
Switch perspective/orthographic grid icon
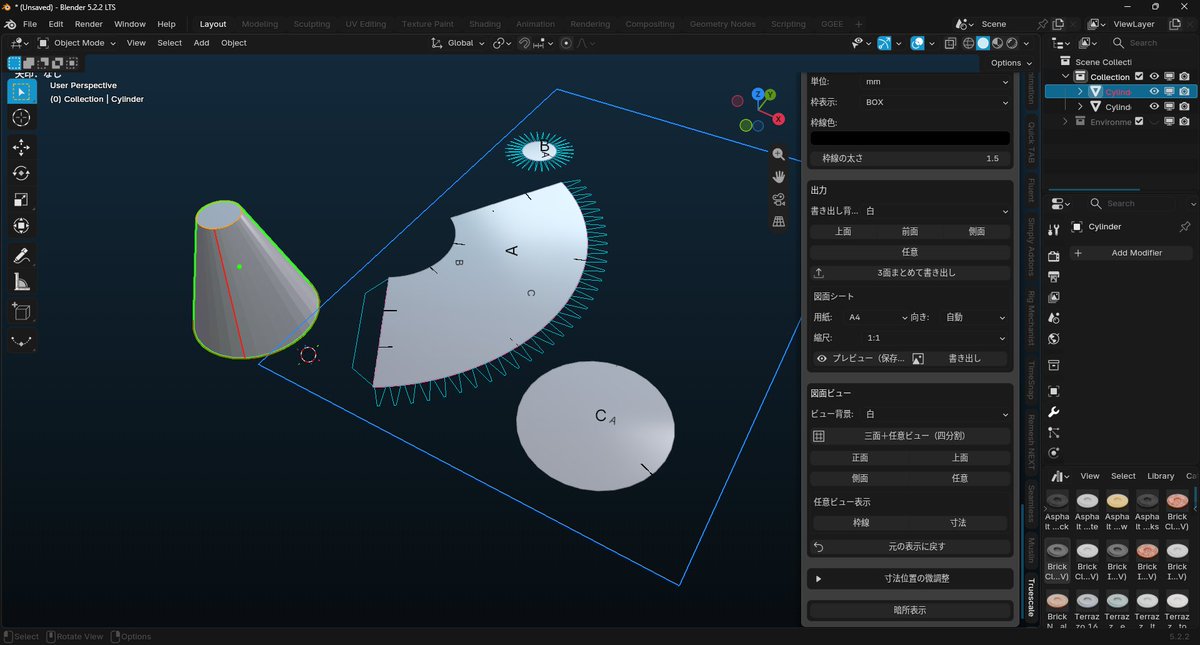tap(779, 221)
